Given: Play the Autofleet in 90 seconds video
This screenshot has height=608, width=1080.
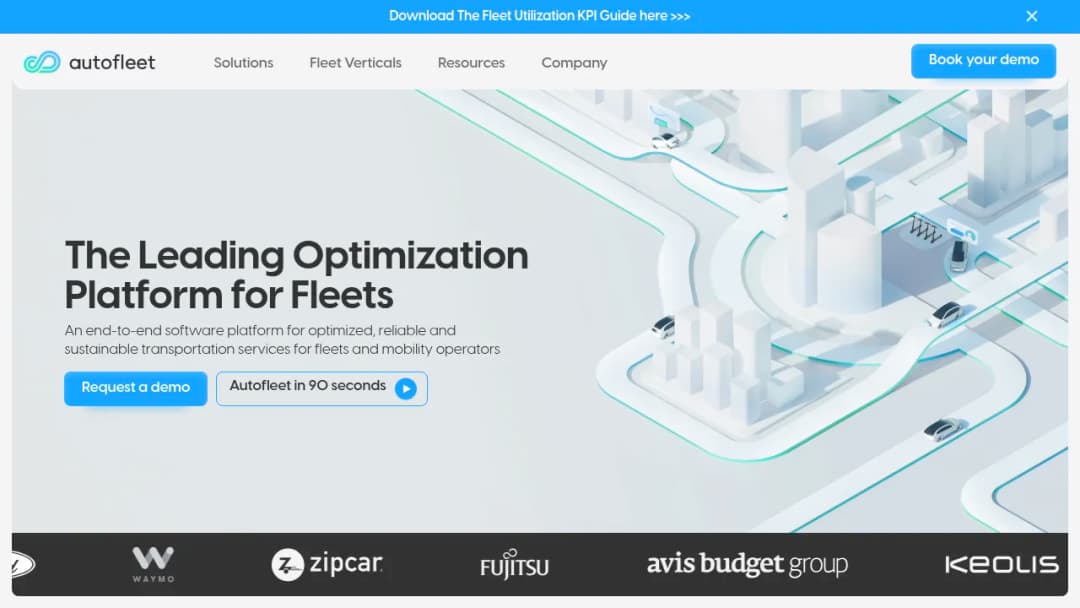Looking at the screenshot, I should (x=322, y=388).
